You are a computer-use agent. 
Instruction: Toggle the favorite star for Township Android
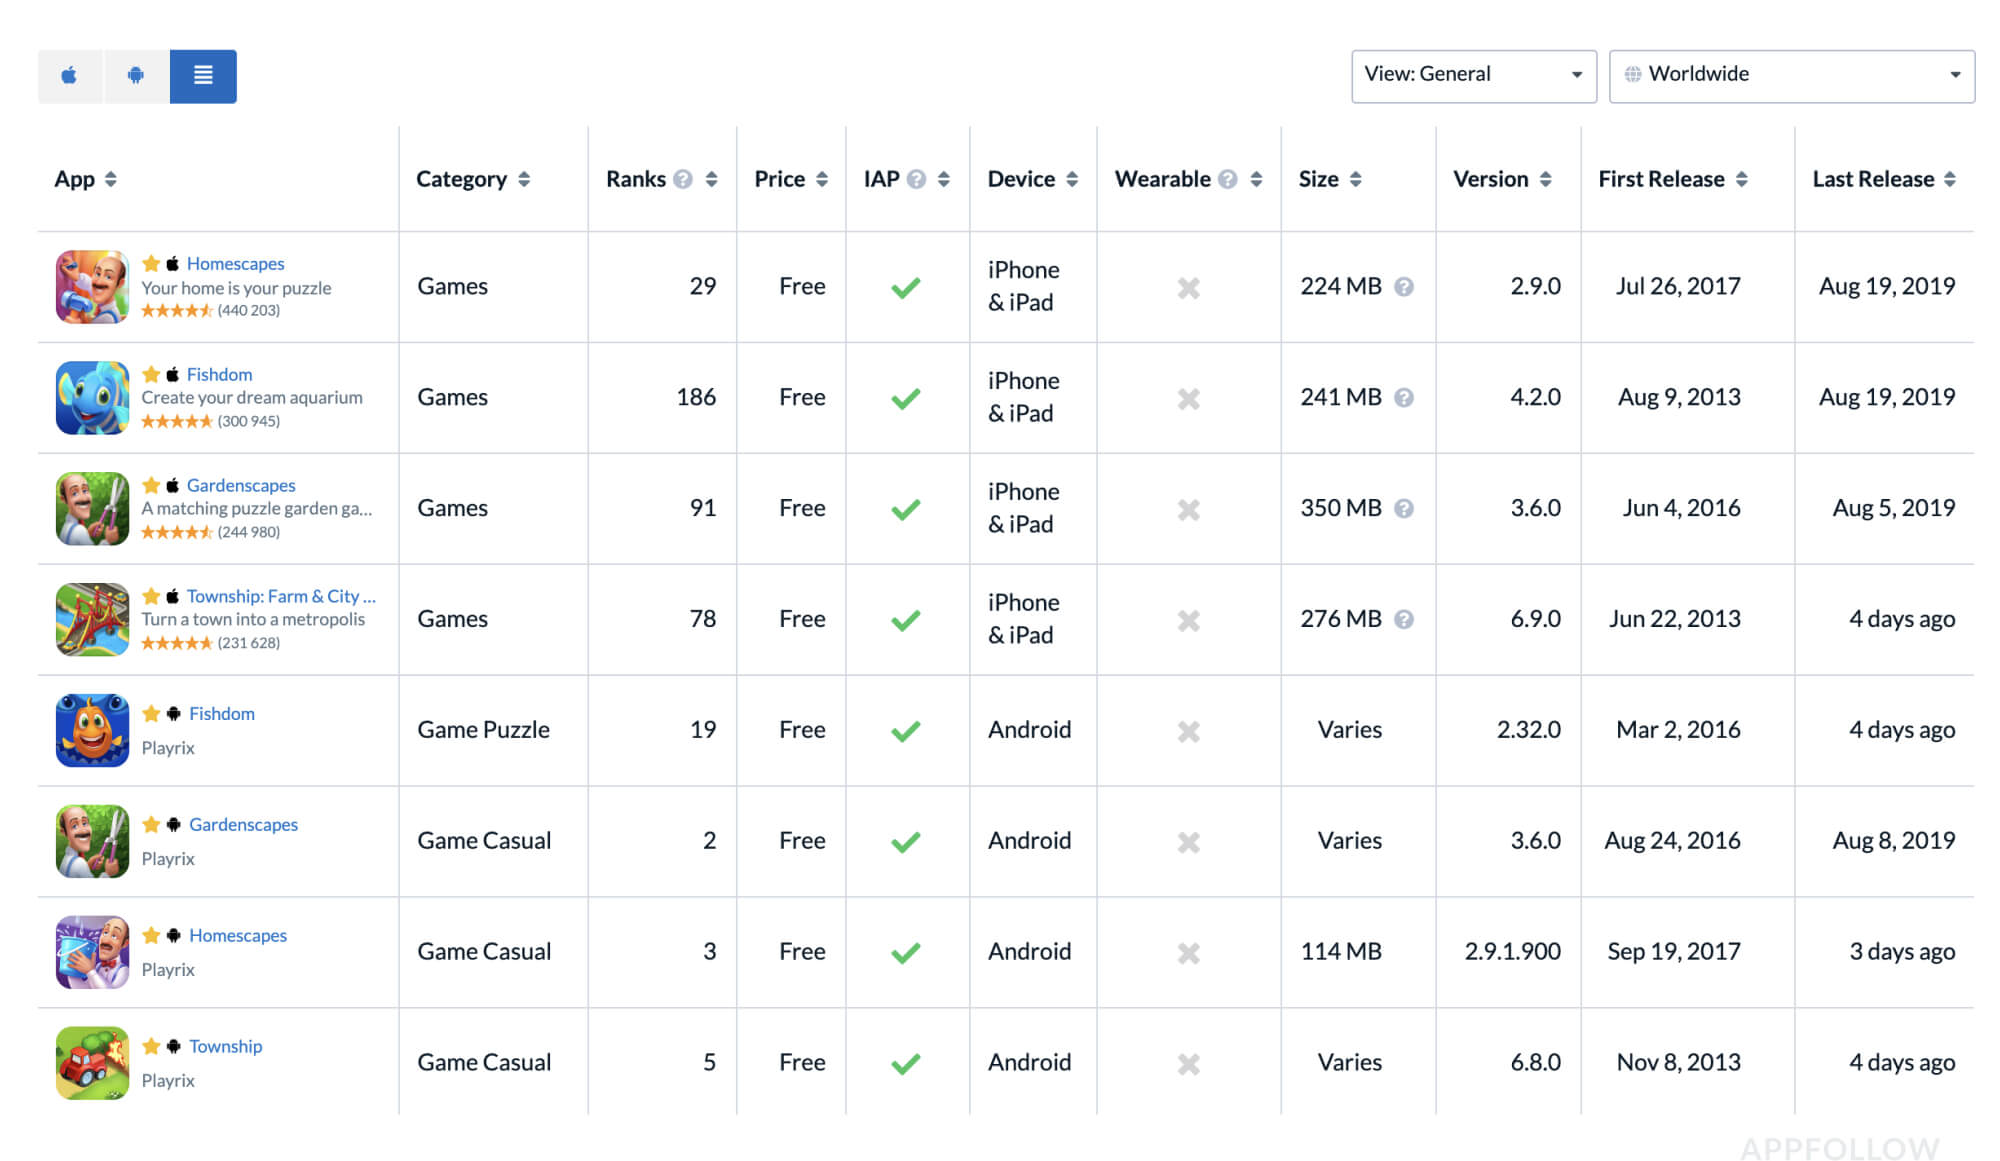[x=151, y=1047]
